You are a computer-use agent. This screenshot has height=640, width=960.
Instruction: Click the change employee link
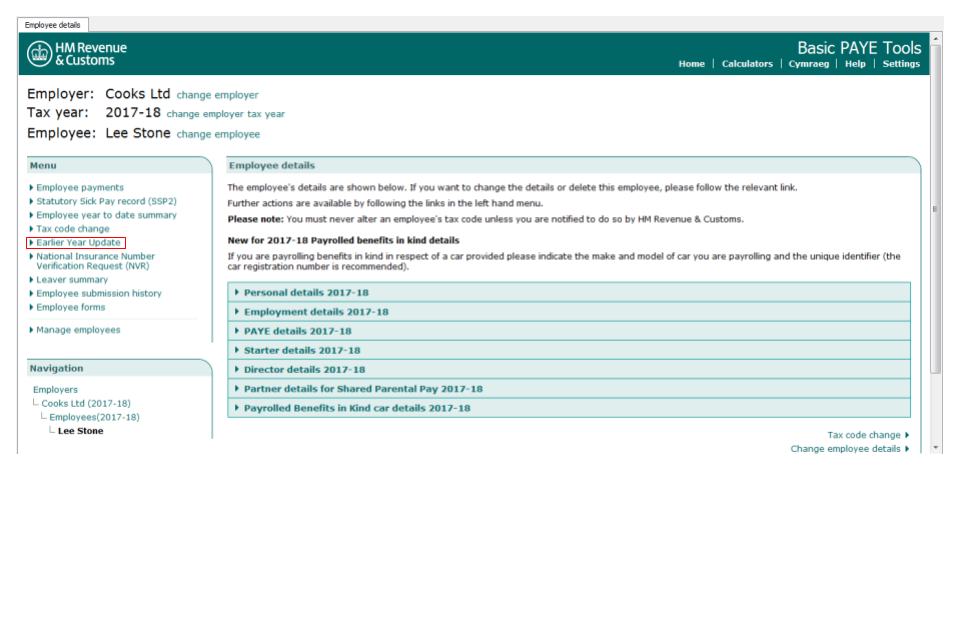click(x=218, y=134)
